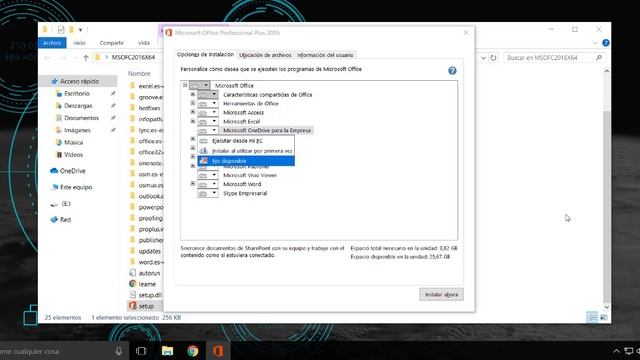Screen dimensions: 640x360
Task: Open Task View on the taskbar
Action: click(141, 351)
